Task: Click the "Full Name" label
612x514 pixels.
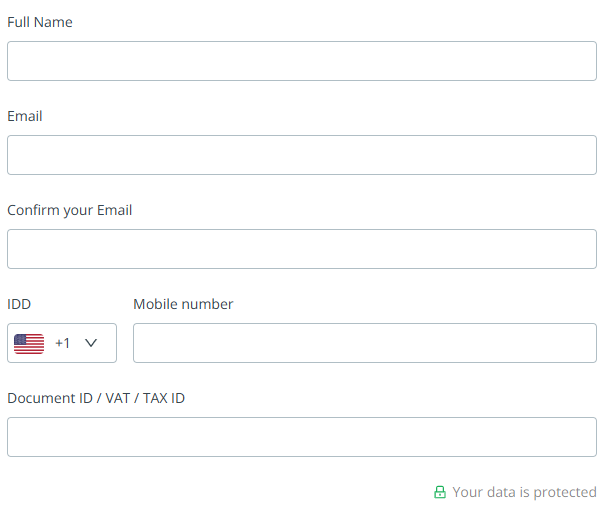Action: pos(40,22)
